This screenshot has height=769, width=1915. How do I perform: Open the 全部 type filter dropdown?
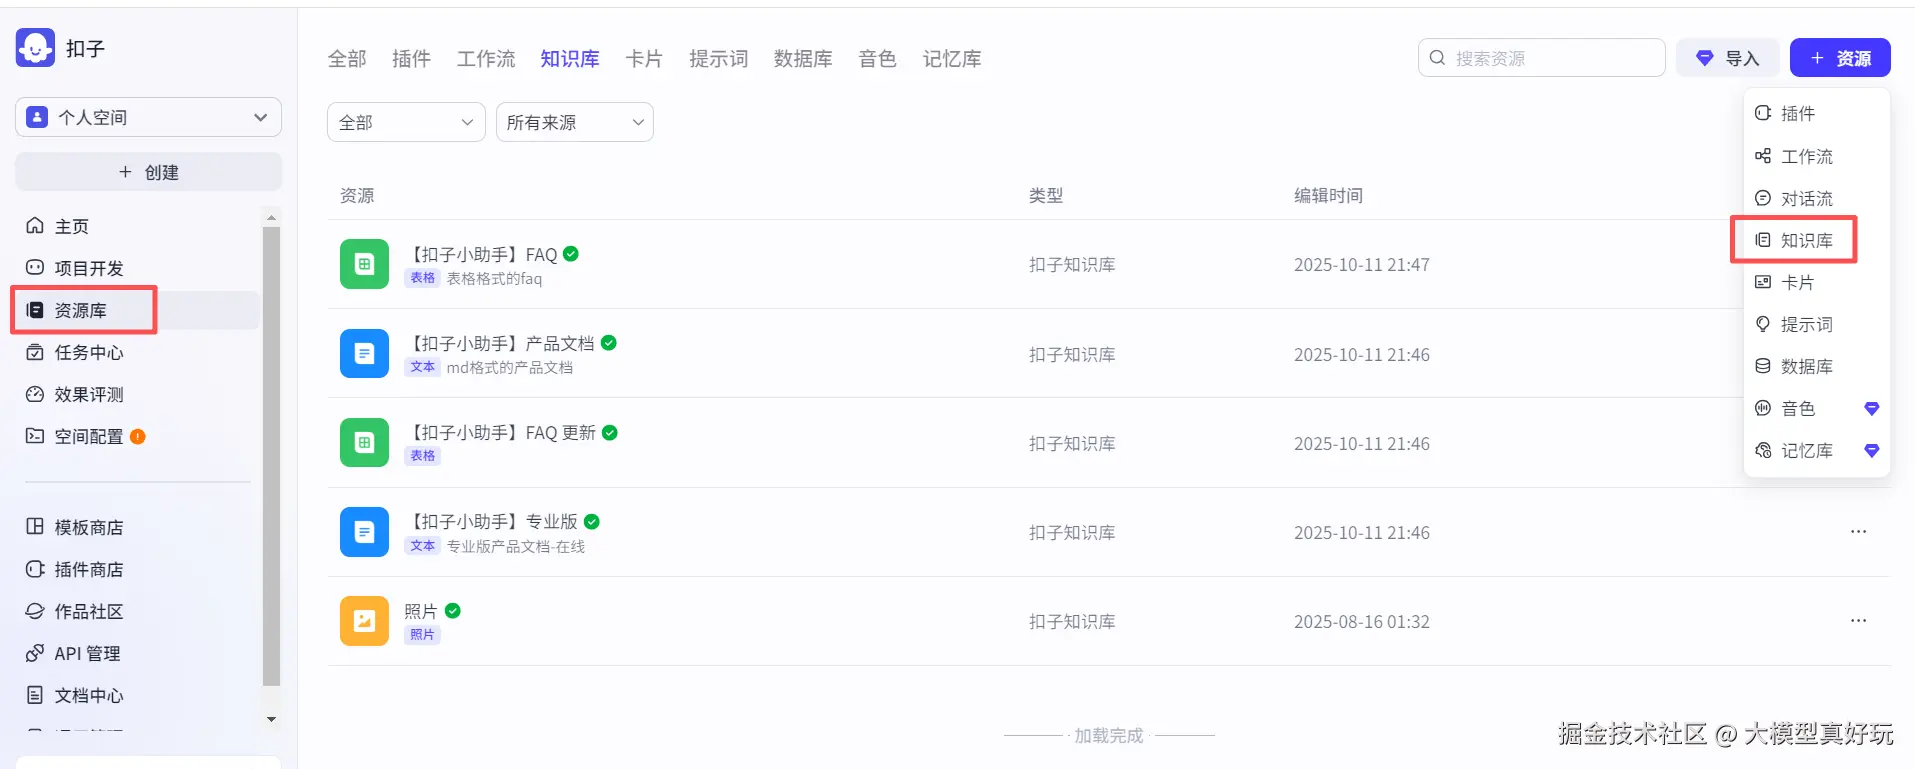click(405, 122)
